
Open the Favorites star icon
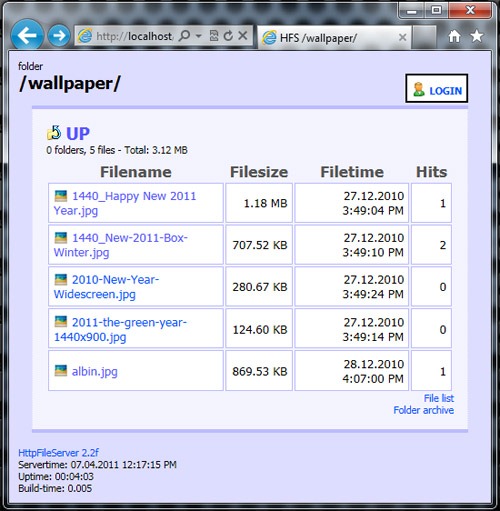tap(477, 36)
